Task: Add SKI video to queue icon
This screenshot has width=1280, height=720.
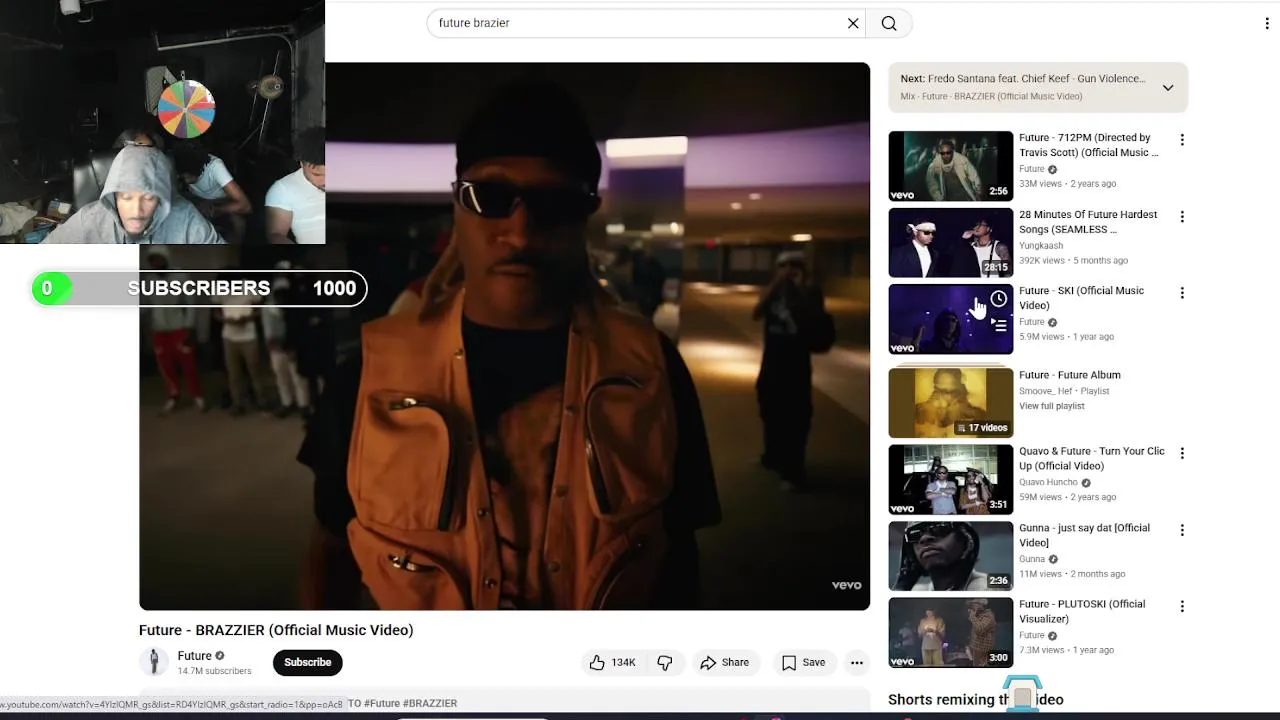Action: [x=998, y=325]
